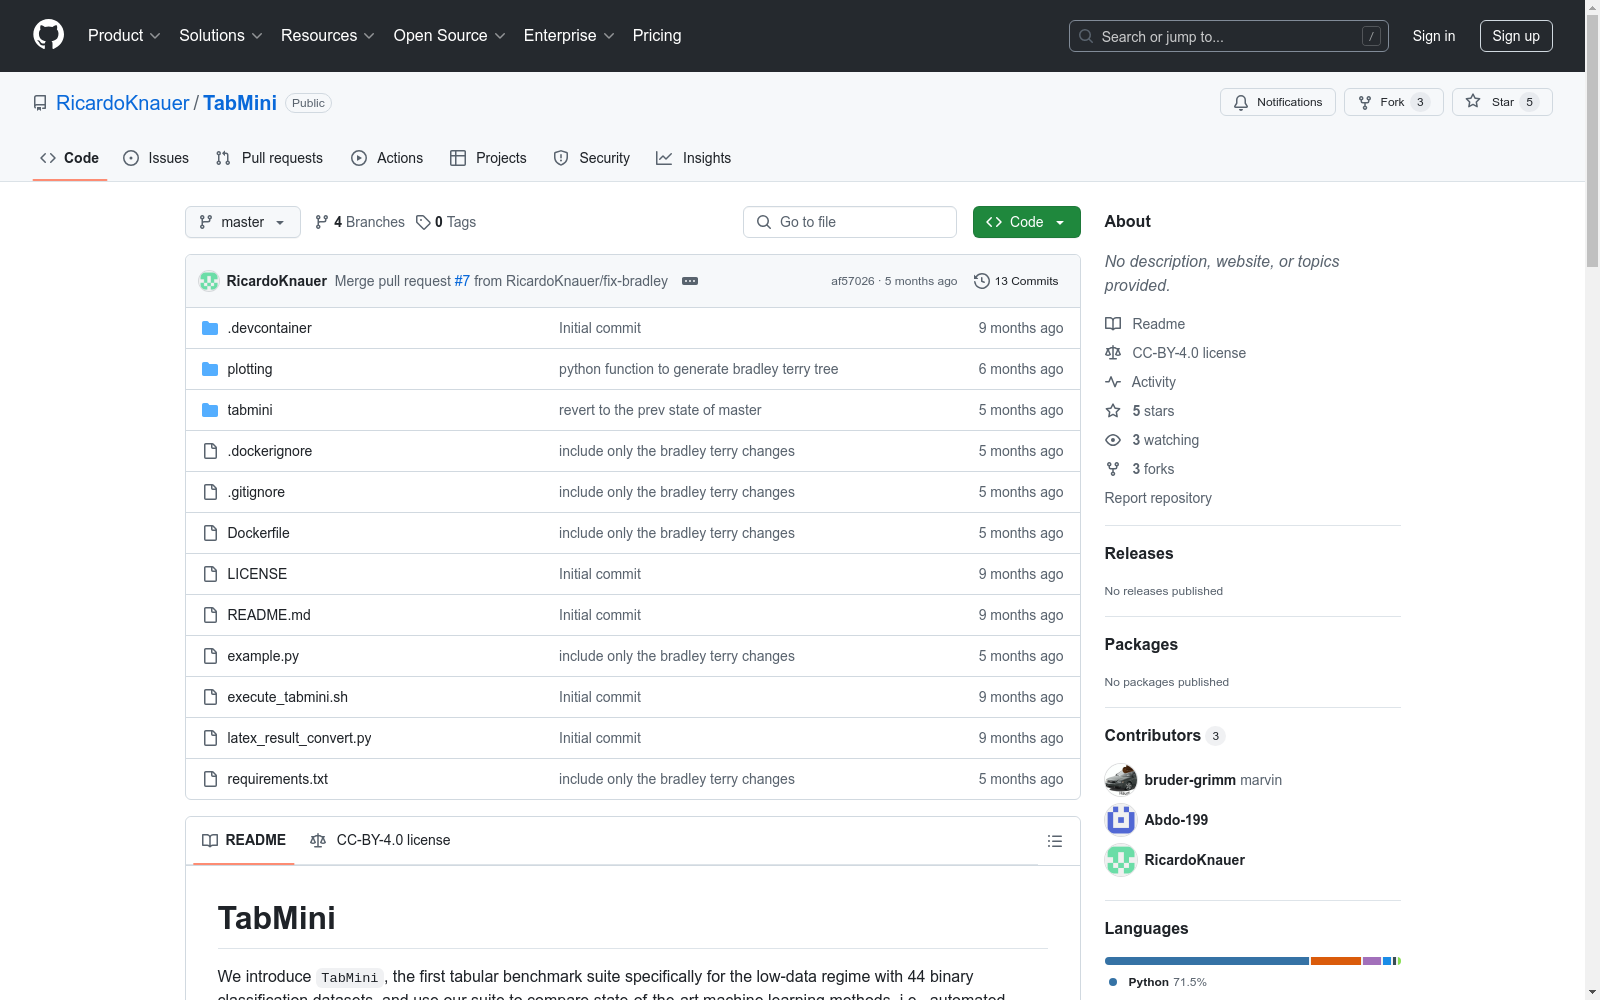View the 4 Branches list
Viewport: 1600px width, 1000px height.
click(x=360, y=222)
